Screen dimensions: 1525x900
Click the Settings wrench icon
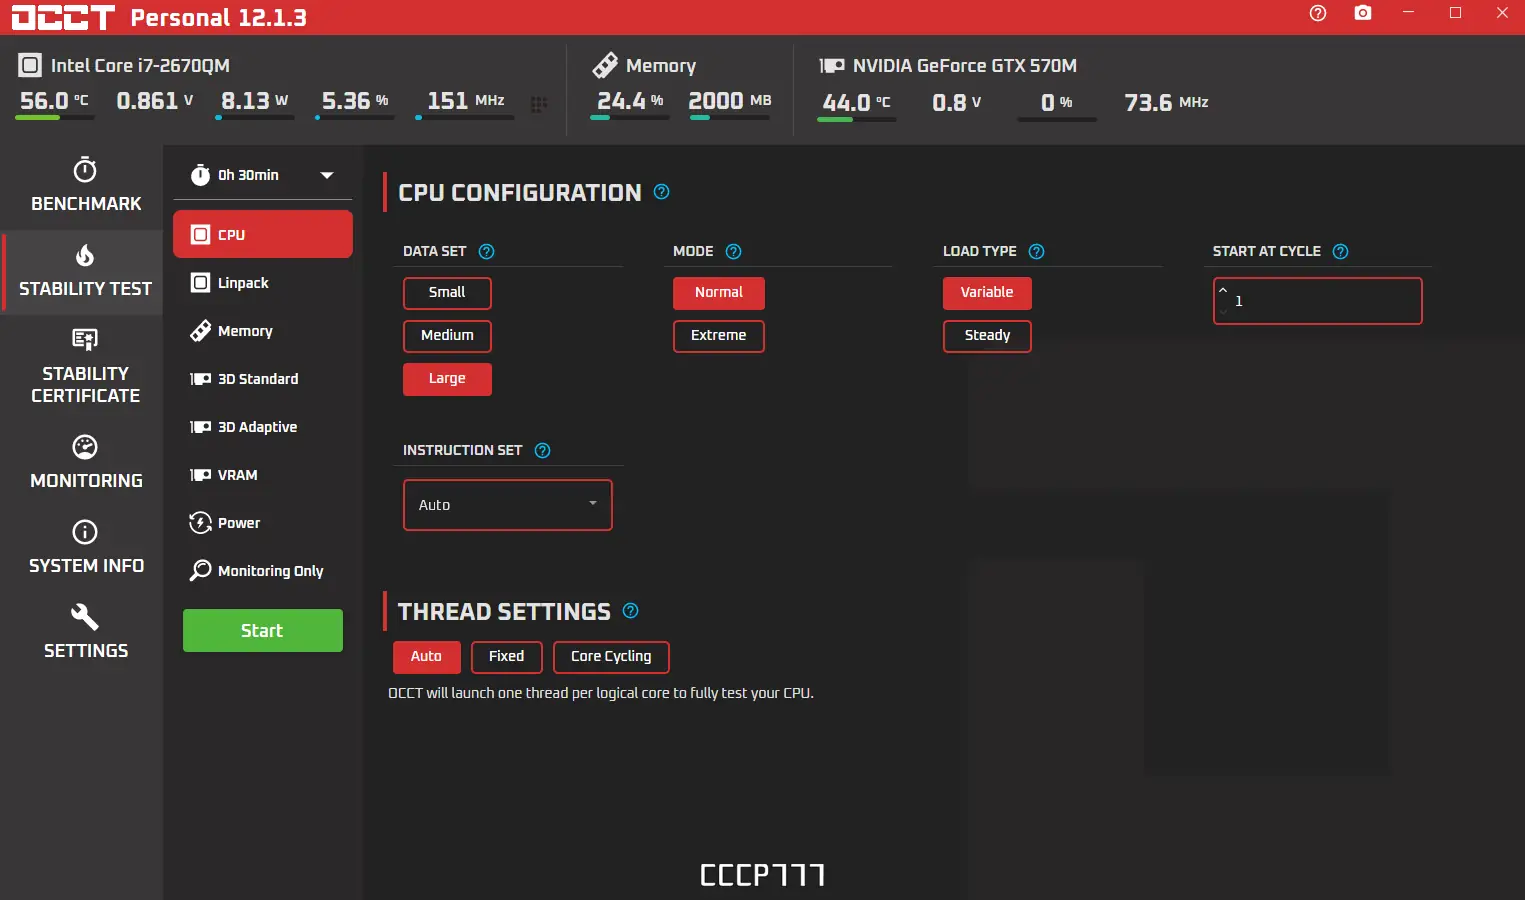(85, 617)
